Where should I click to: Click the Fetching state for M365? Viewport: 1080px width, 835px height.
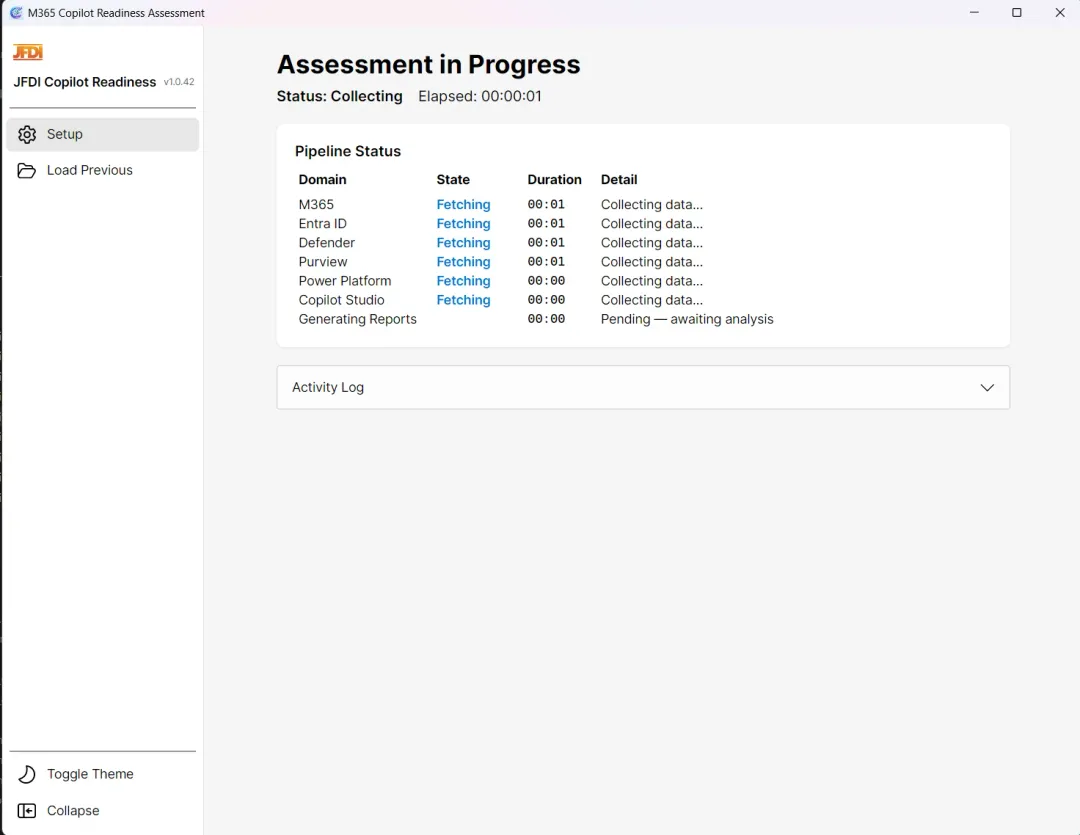point(464,205)
